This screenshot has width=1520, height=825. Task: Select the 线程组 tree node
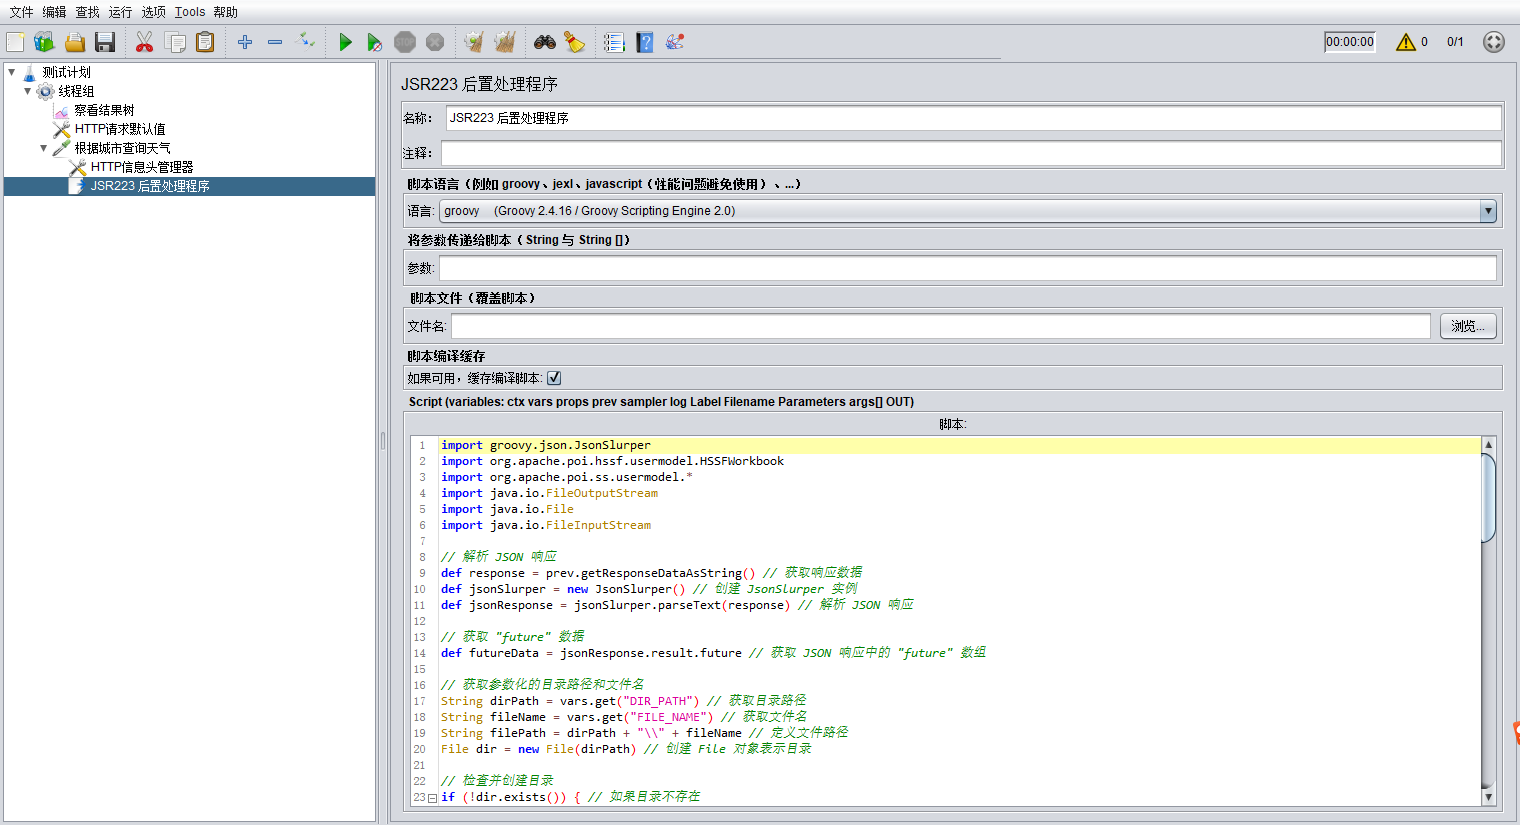click(76, 91)
